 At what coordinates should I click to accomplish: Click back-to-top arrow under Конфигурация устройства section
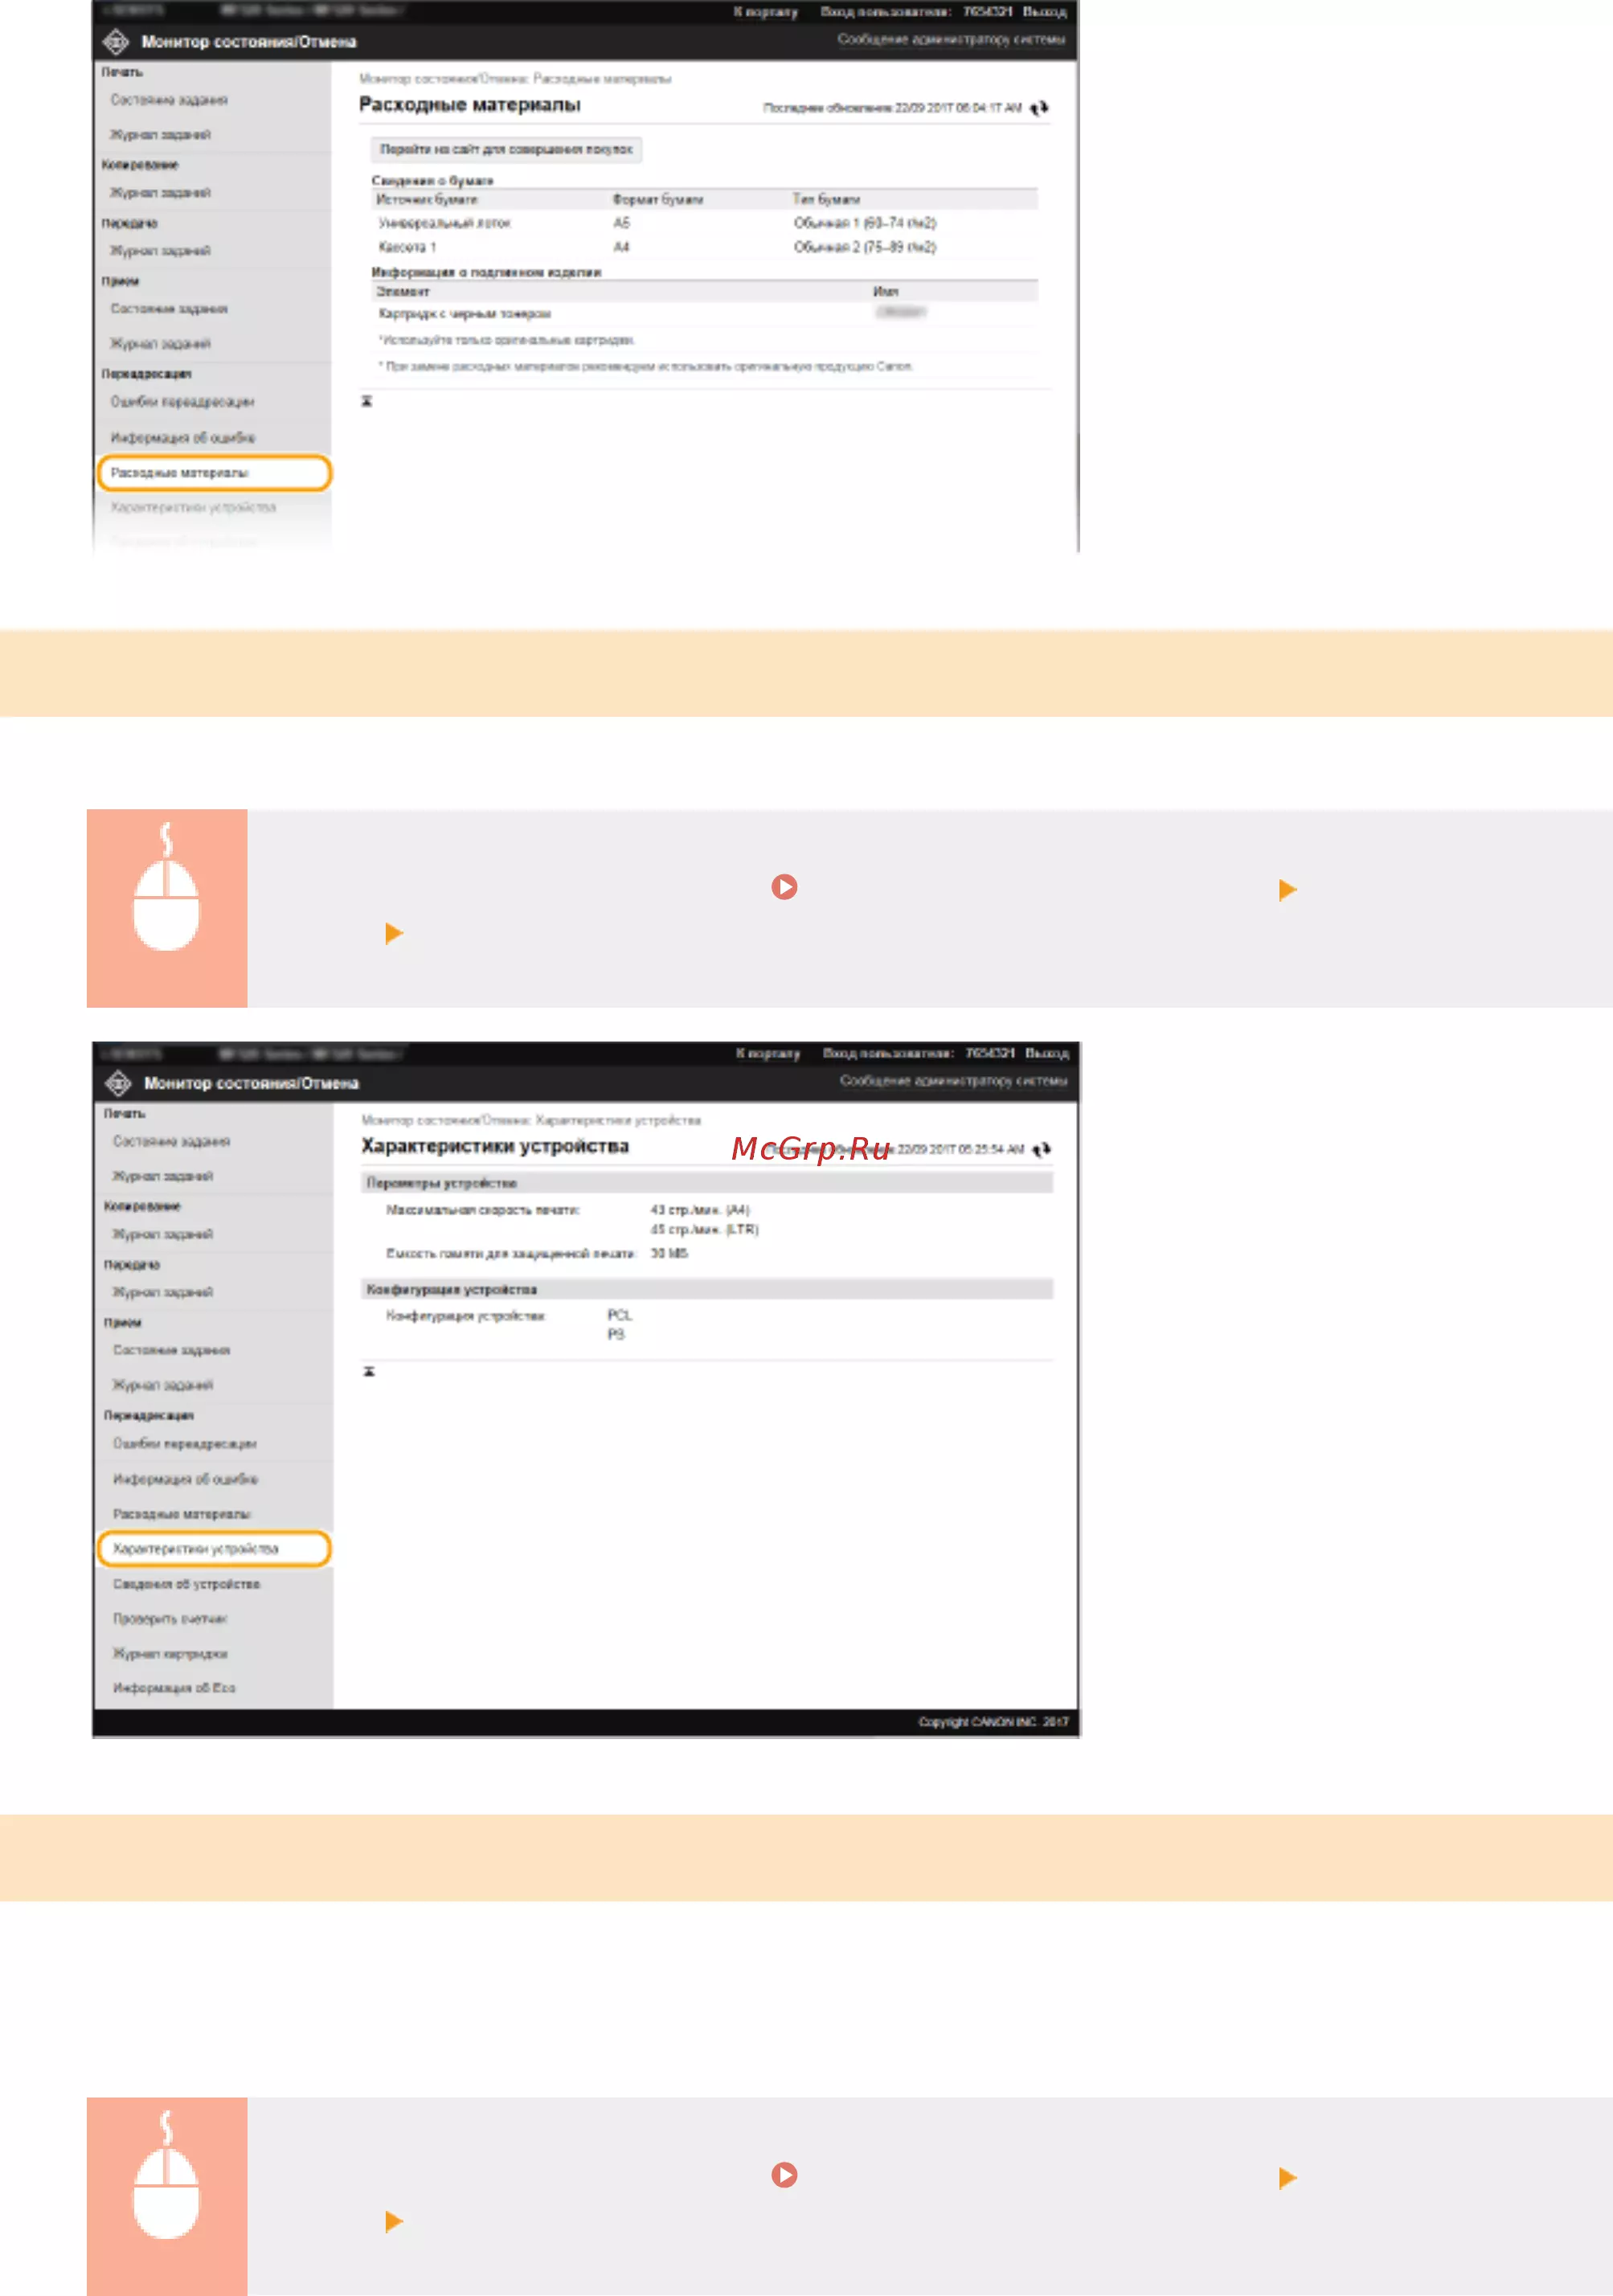[x=369, y=1371]
